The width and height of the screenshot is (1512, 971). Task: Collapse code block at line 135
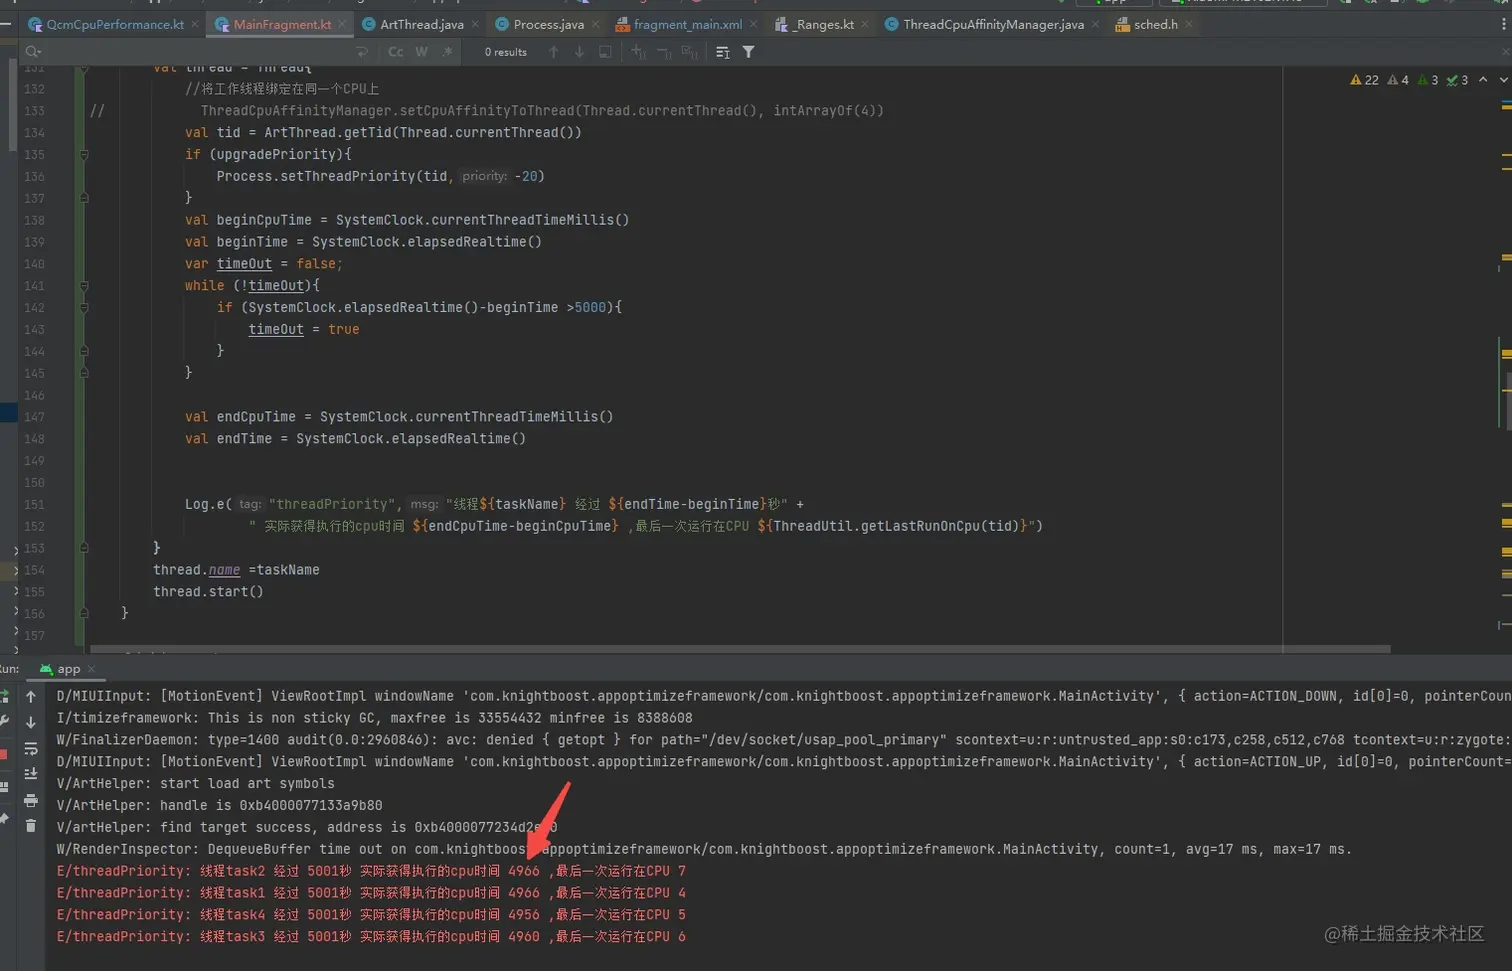(84, 154)
